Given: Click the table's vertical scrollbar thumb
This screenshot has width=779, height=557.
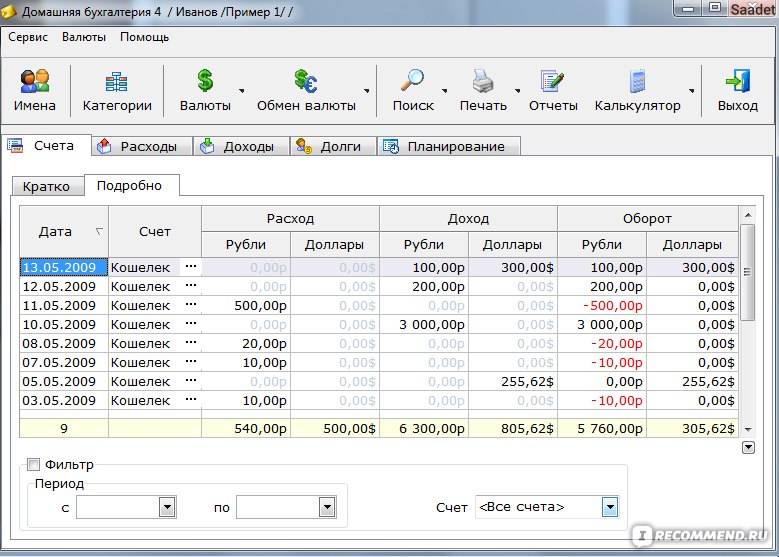Looking at the screenshot, I should pyautogui.click(x=747, y=272).
